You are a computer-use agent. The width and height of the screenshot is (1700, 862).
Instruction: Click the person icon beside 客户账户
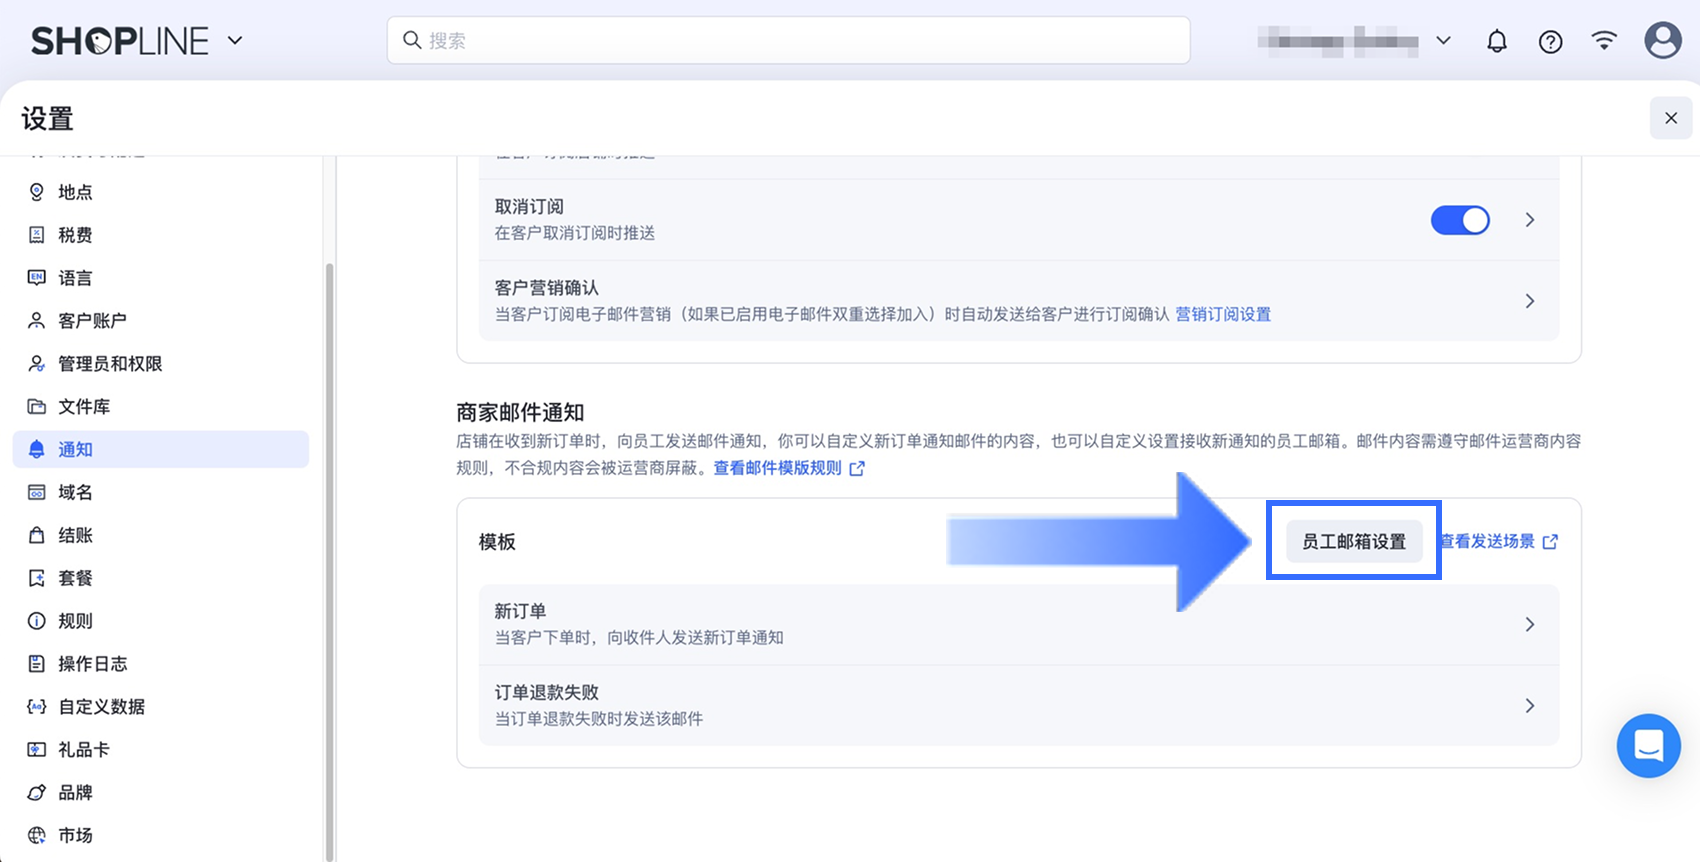coord(37,321)
